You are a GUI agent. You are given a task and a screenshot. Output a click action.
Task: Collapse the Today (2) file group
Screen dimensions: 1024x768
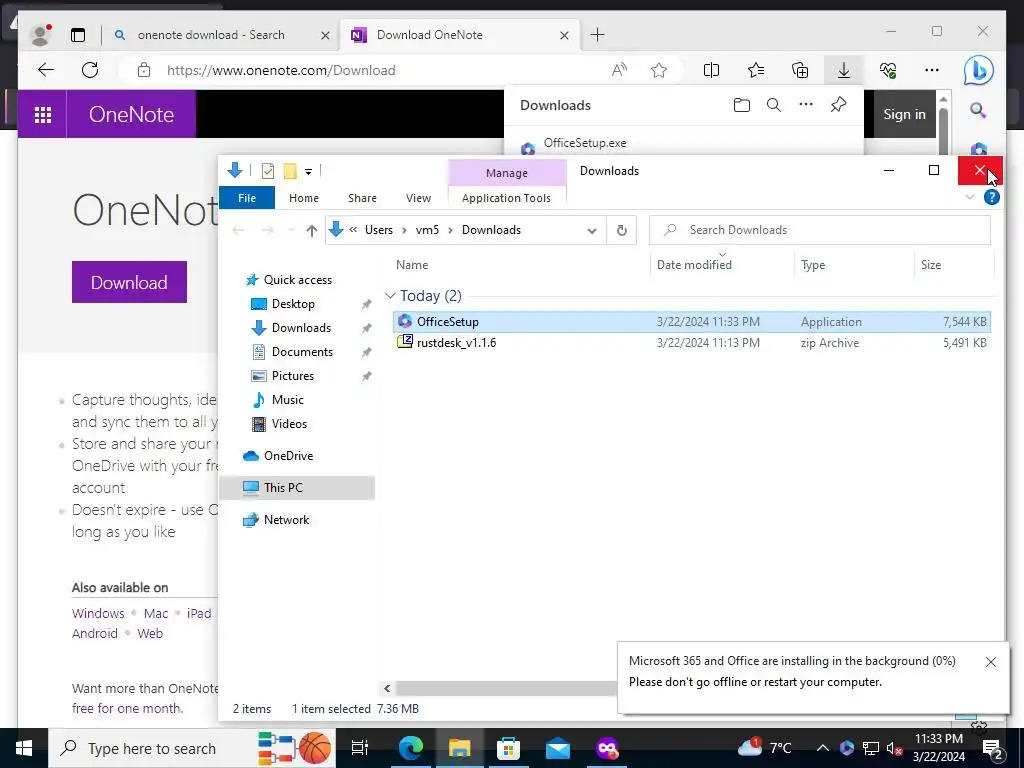click(x=391, y=296)
